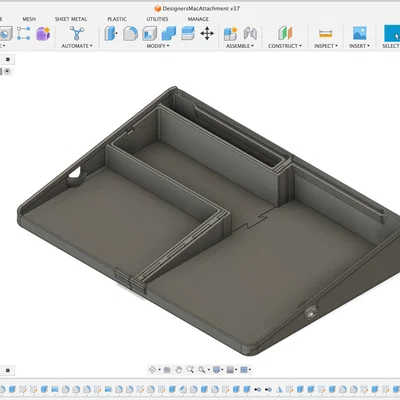Click the dashed-rectangle sketch icon in toolbar
The width and height of the screenshot is (400, 400).
point(23,34)
